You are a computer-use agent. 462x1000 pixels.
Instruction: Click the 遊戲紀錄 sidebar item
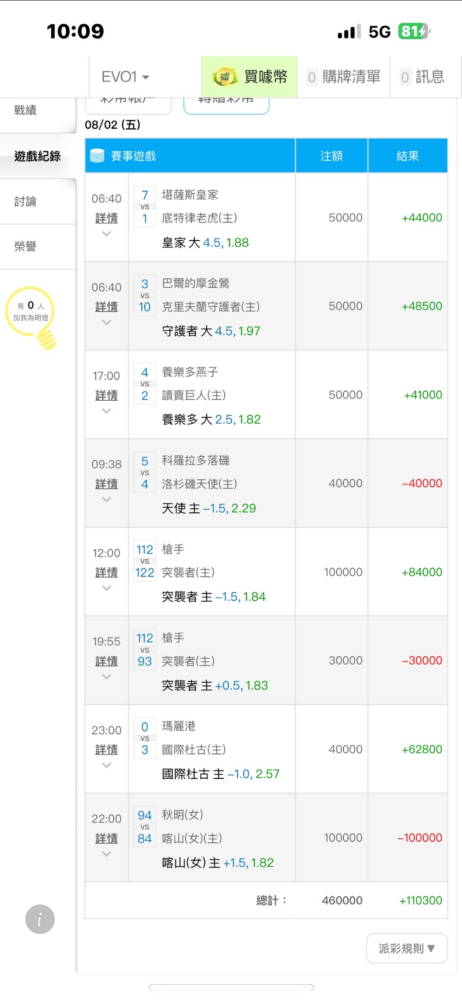tap(38, 156)
